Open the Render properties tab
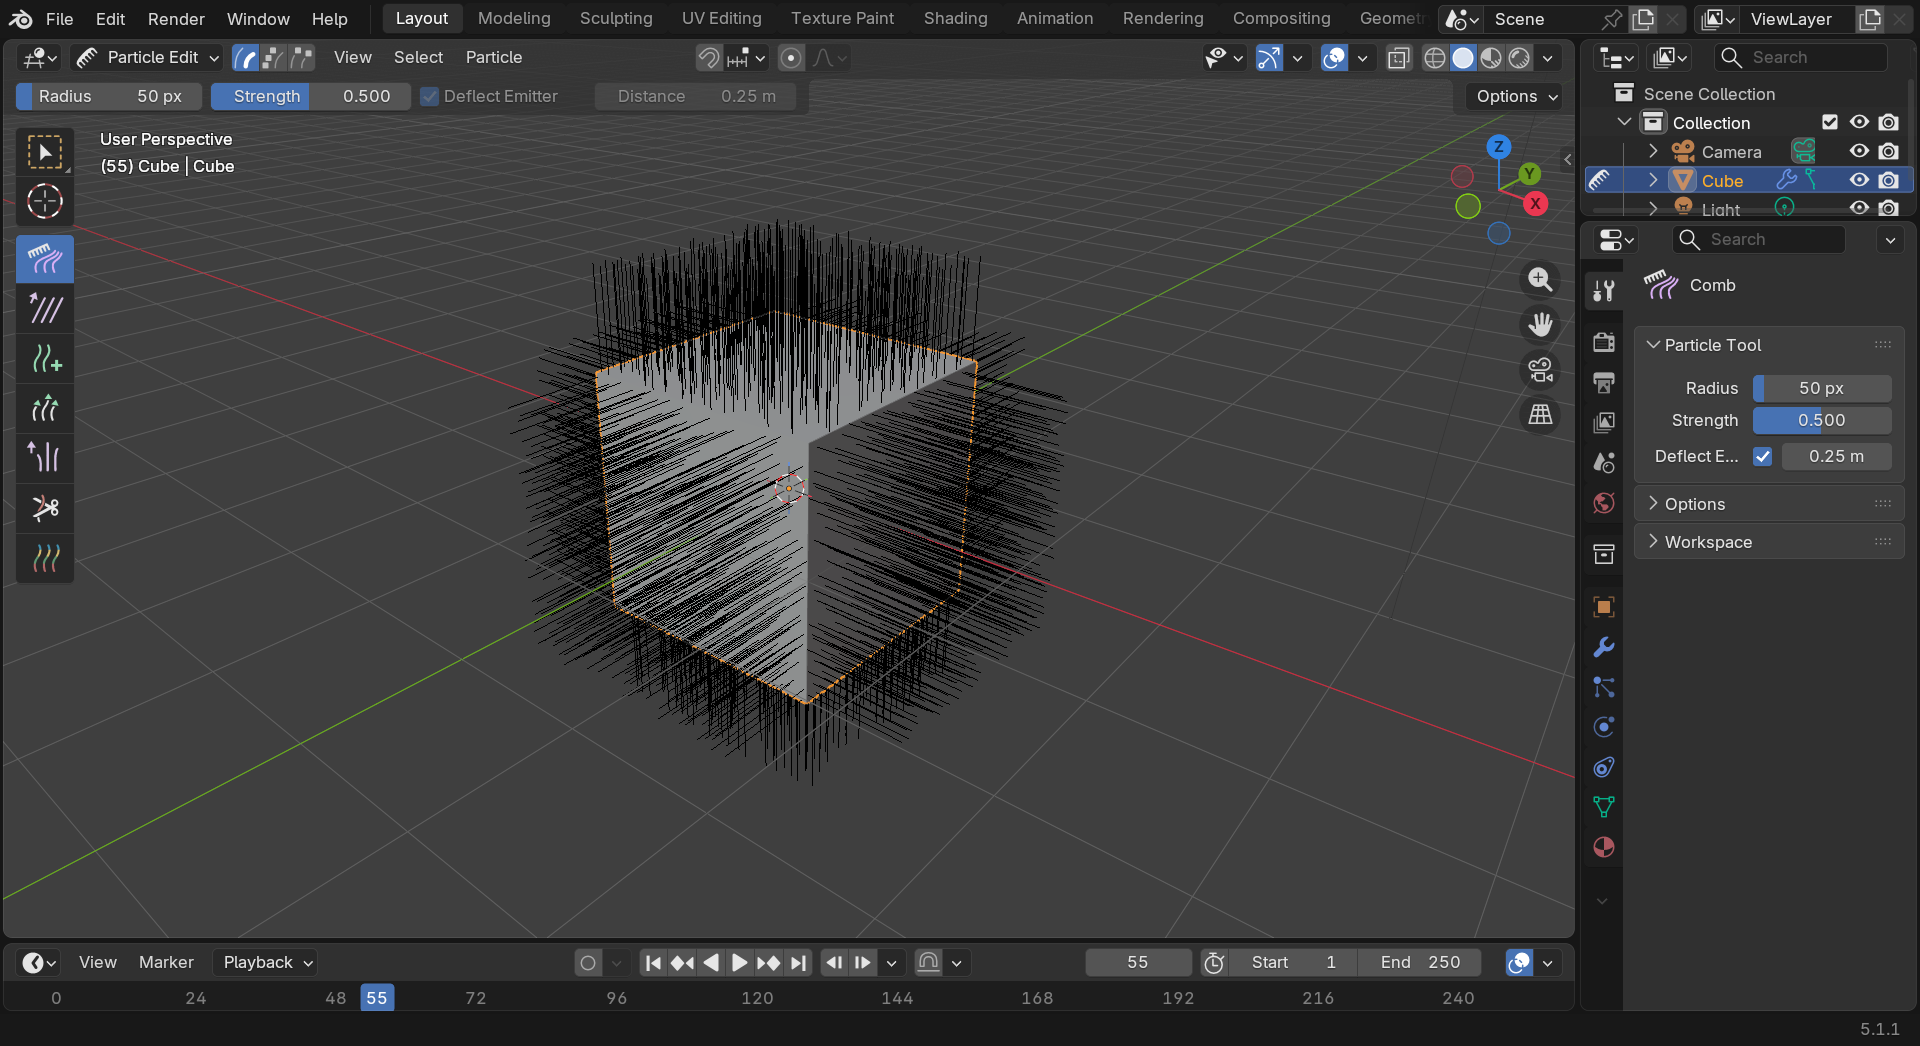1920x1046 pixels. tap(1604, 342)
